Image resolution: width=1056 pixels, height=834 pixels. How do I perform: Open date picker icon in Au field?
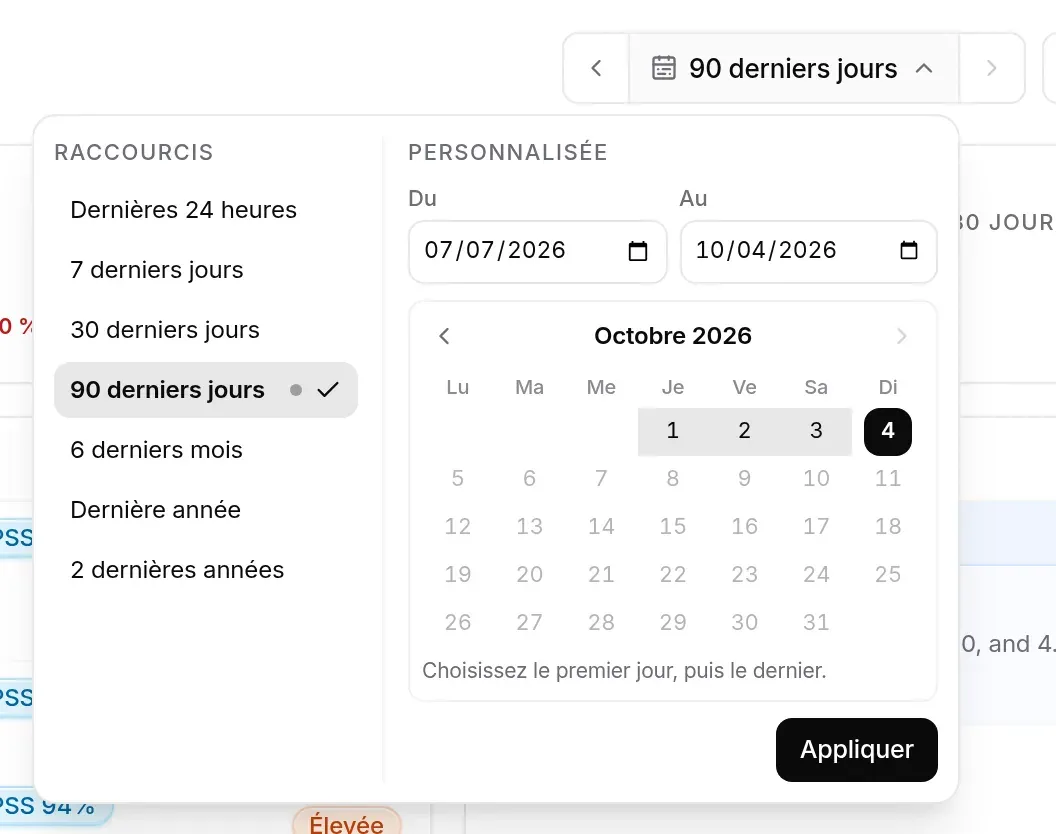pos(909,251)
